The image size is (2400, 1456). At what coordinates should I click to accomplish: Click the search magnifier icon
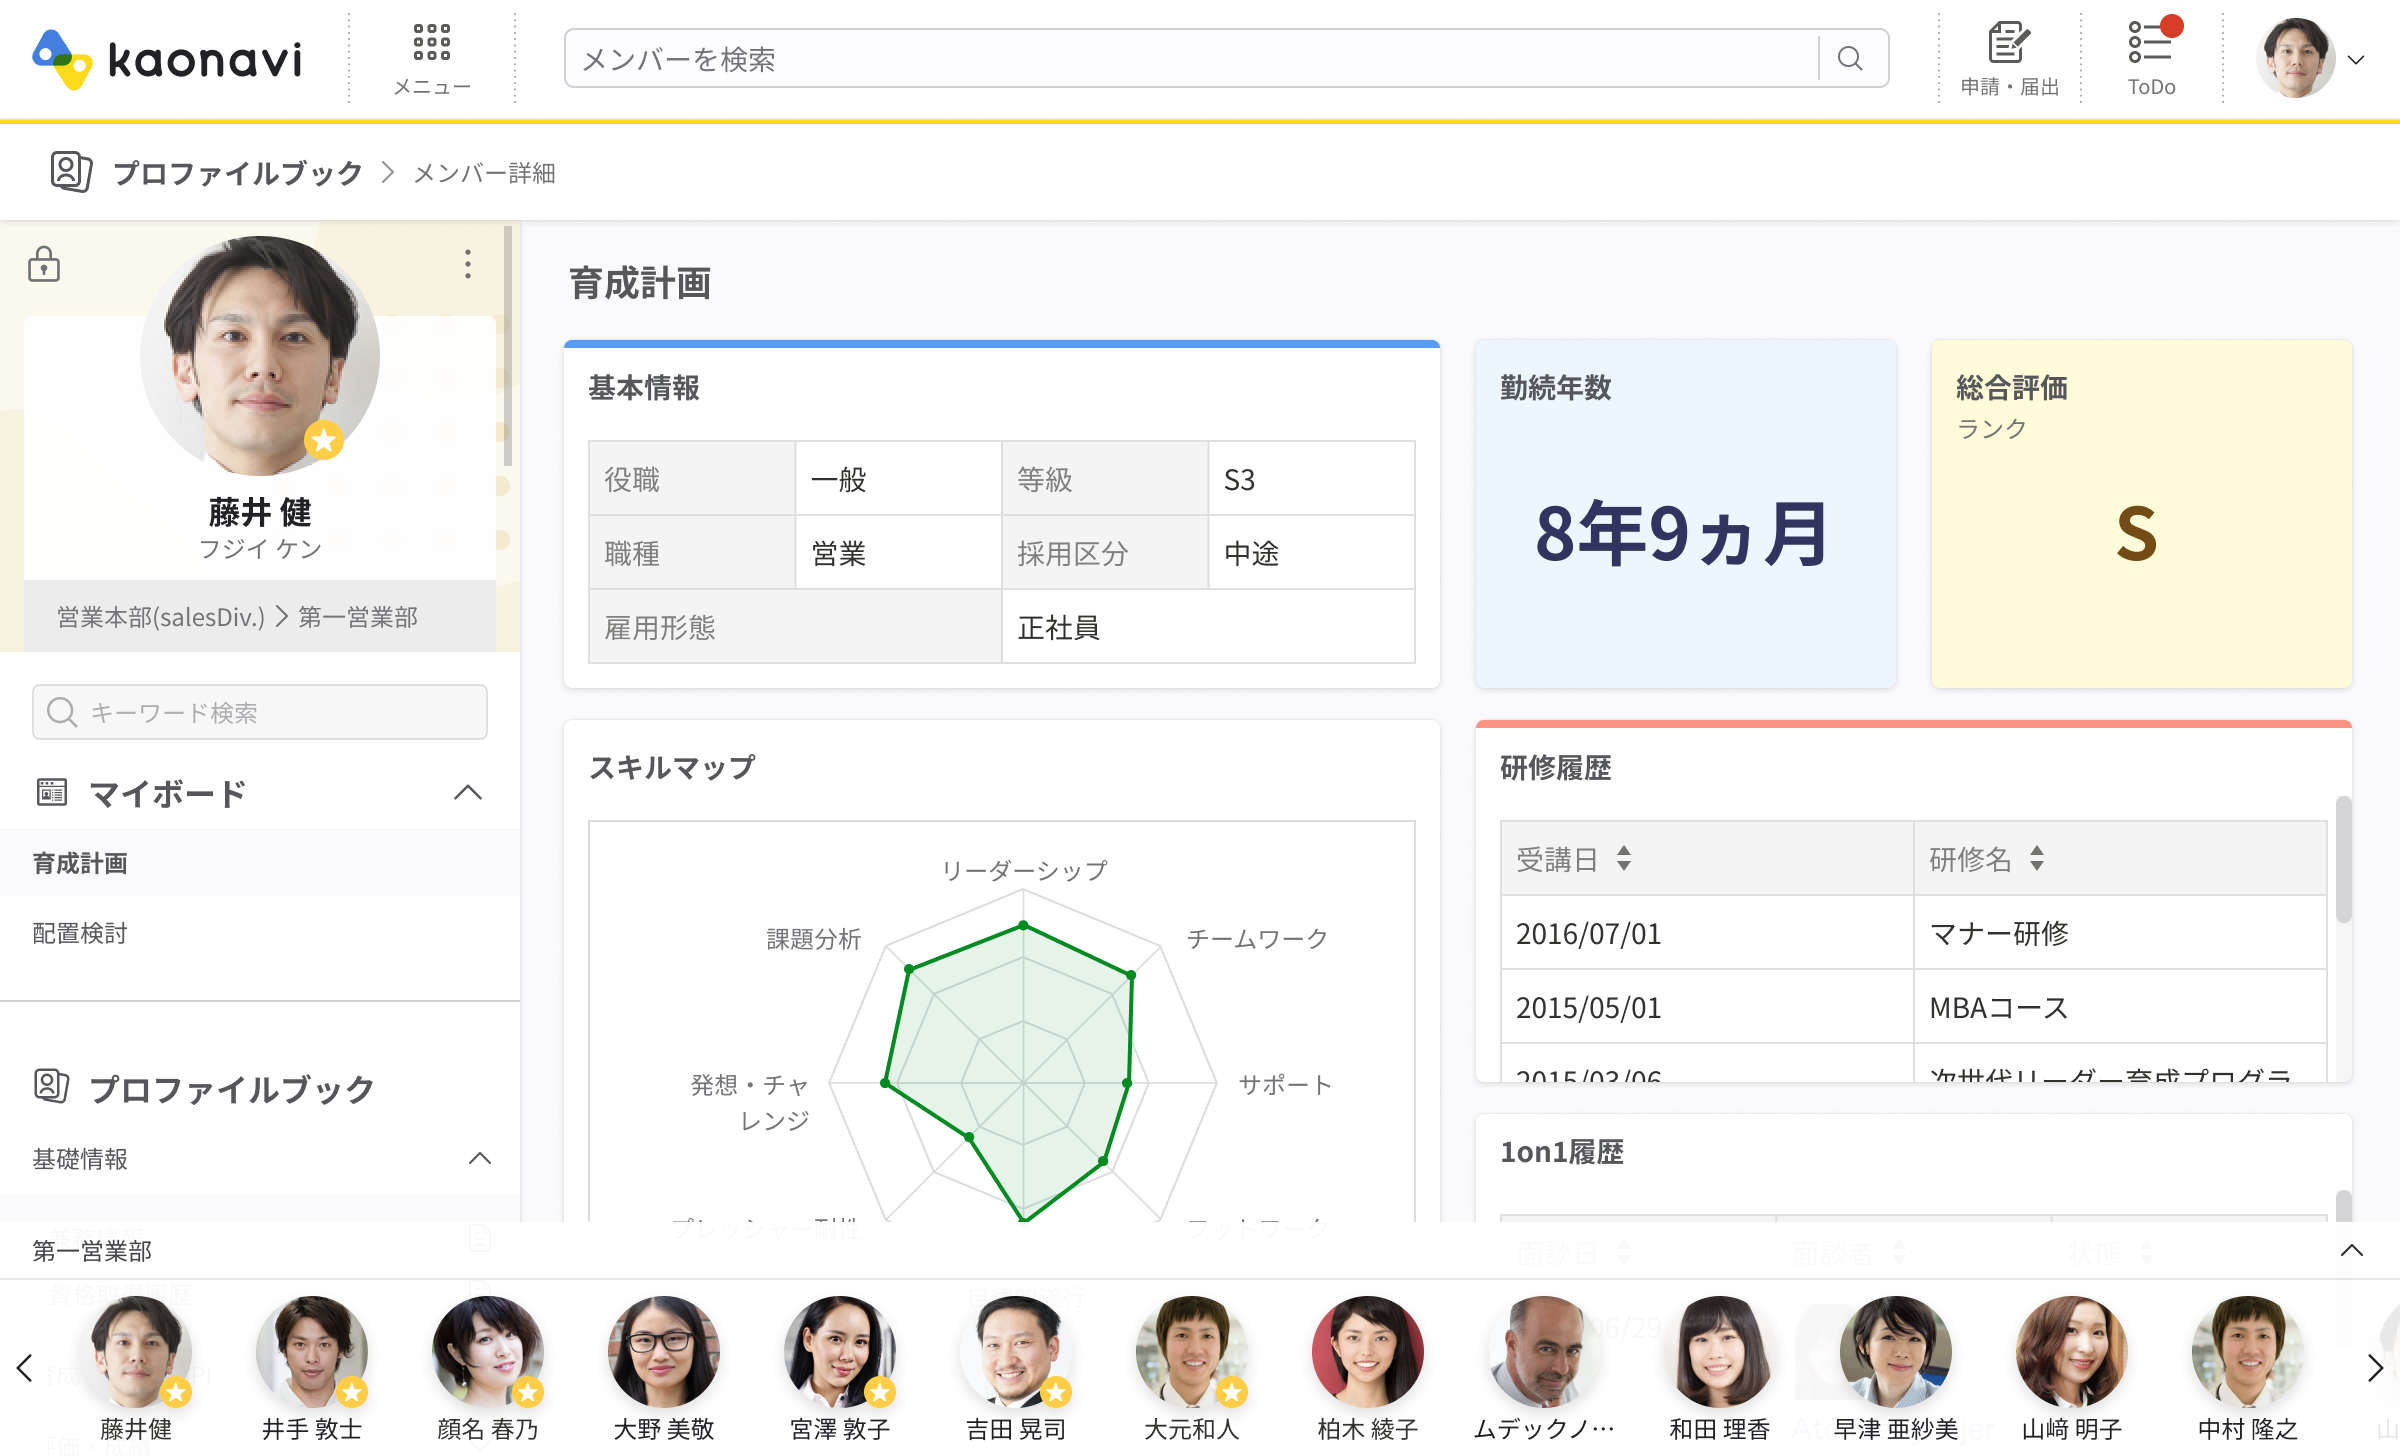(x=1850, y=59)
